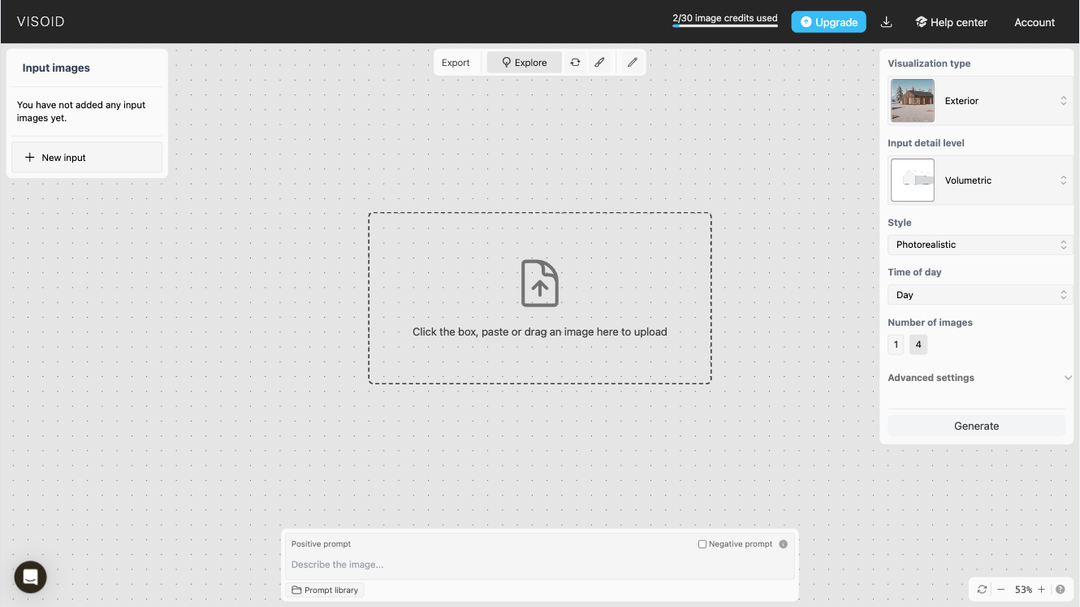This screenshot has width=1080, height=607.
Task: Click the plus to increase zoom level
Action: click(1041, 589)
